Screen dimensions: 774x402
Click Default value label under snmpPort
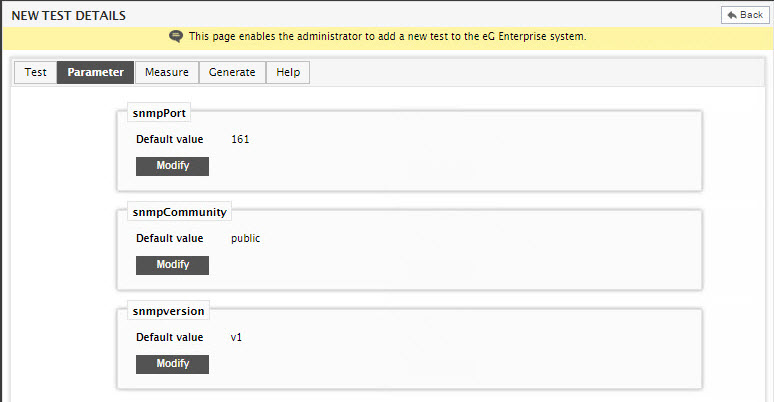tap(170, 139)
